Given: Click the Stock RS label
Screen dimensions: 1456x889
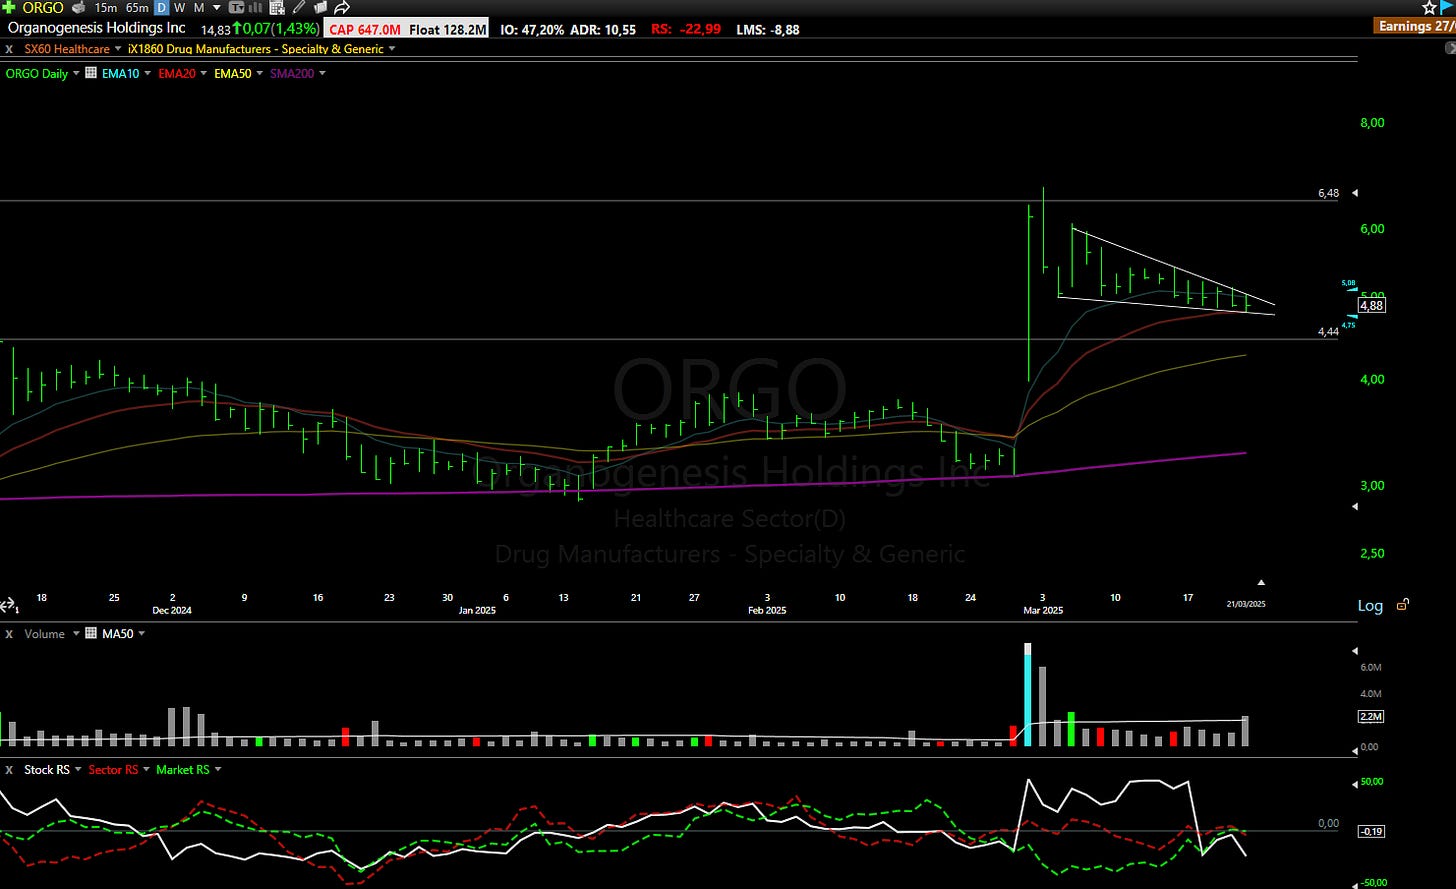Looking at the screenshot, I should click(47, 770).
